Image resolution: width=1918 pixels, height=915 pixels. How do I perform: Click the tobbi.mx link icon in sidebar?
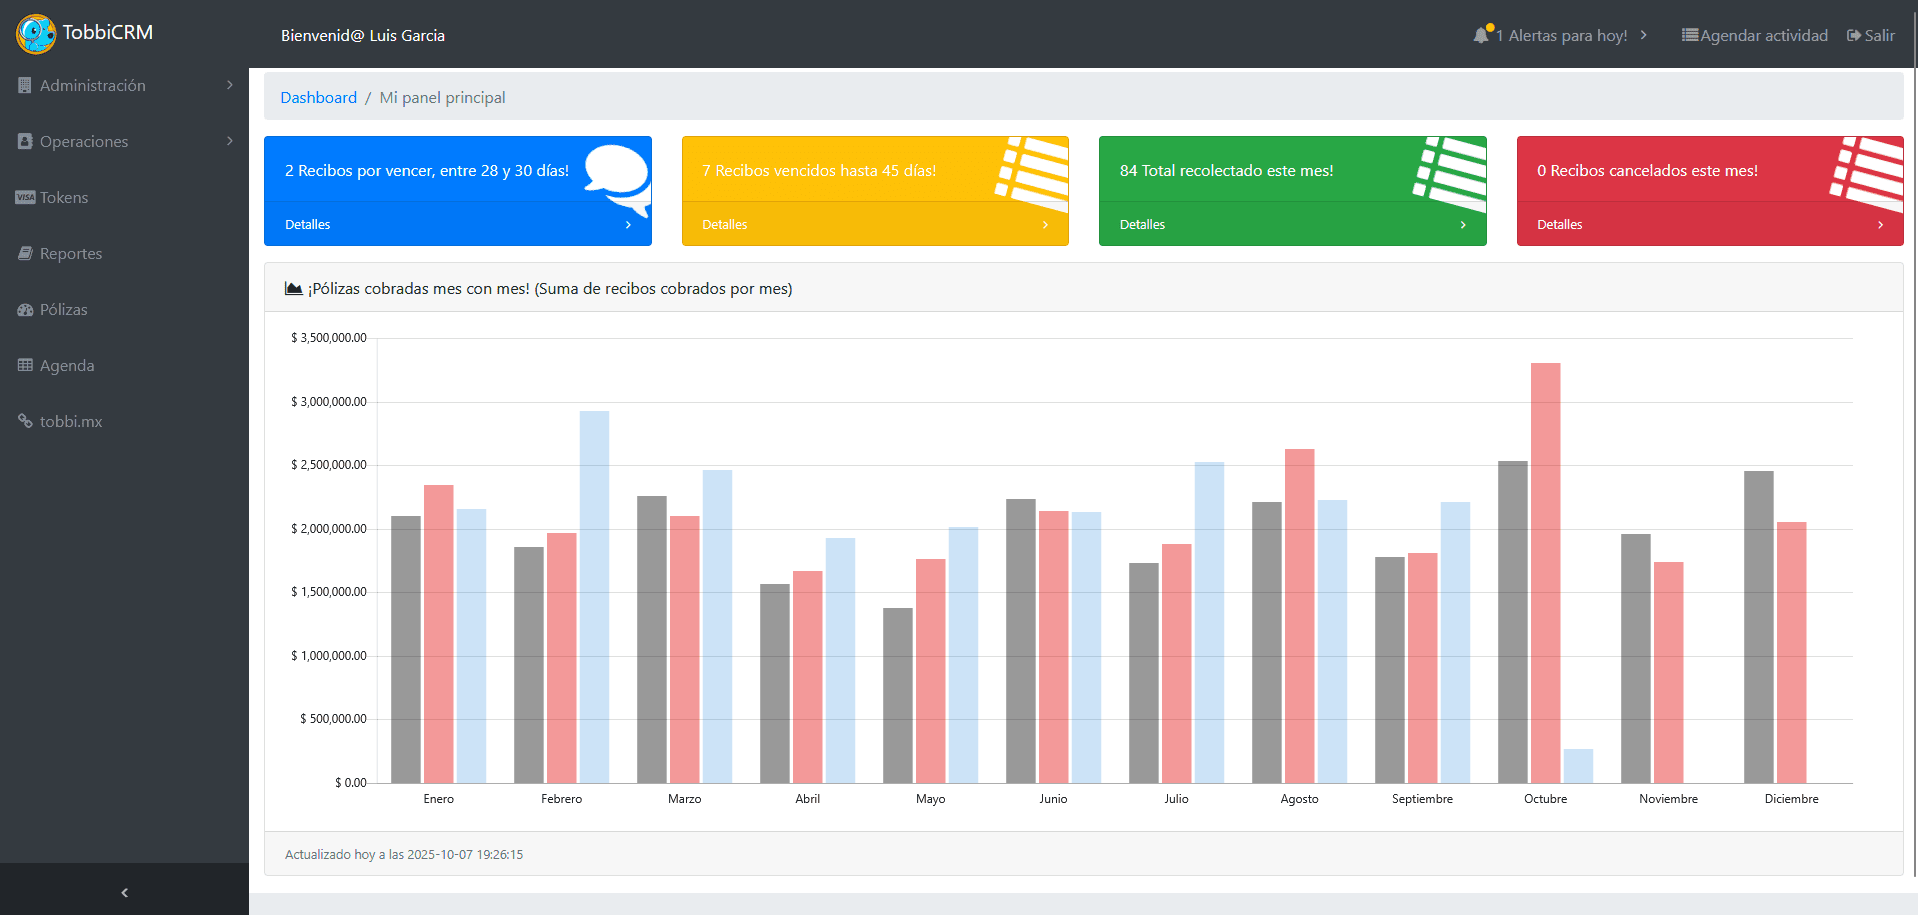pyautogui.click(x=25, y=421)
